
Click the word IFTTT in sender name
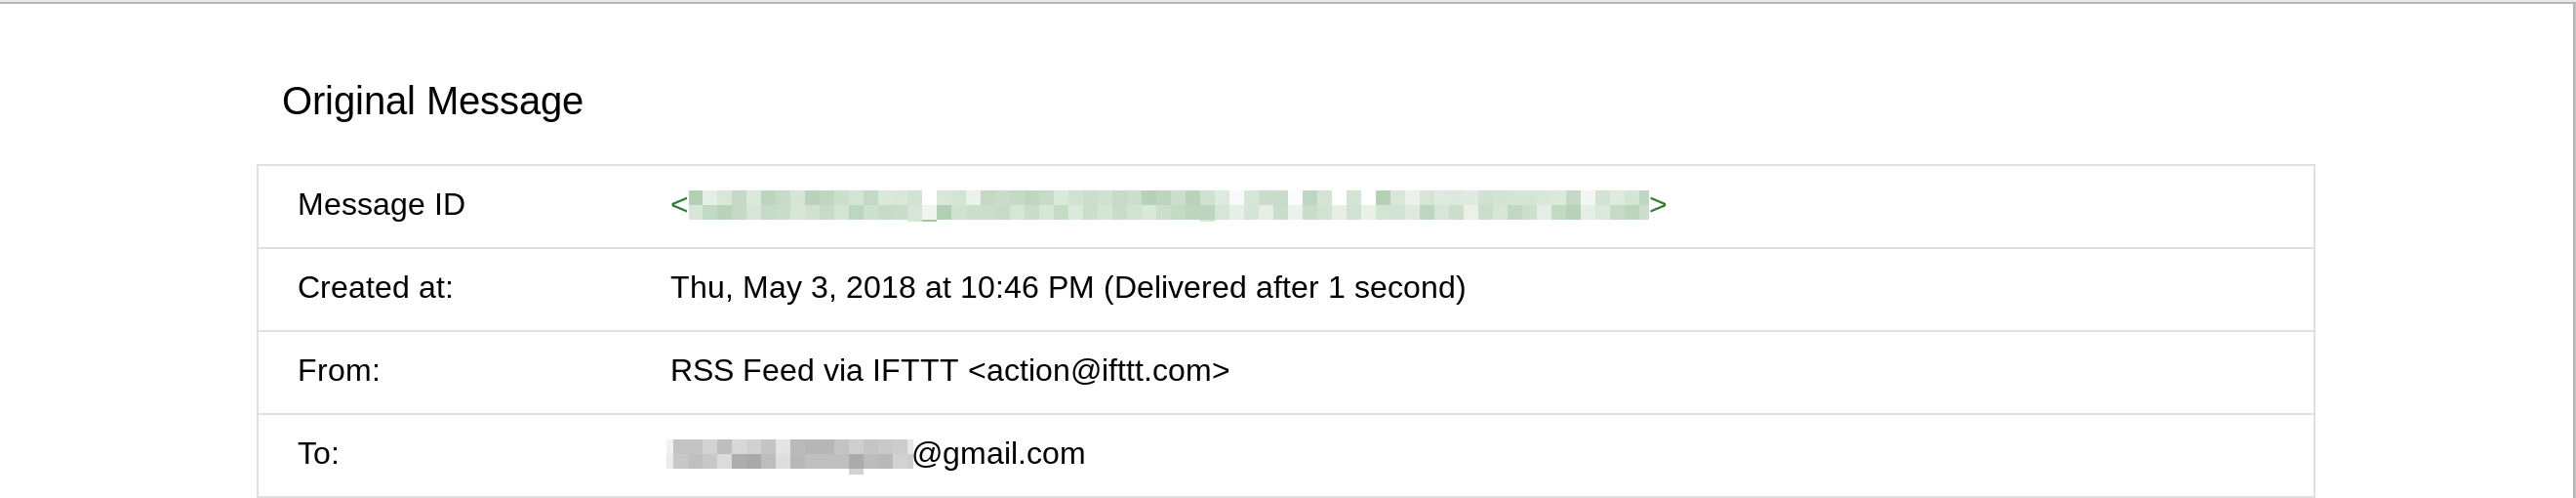(x=914, y=370)
